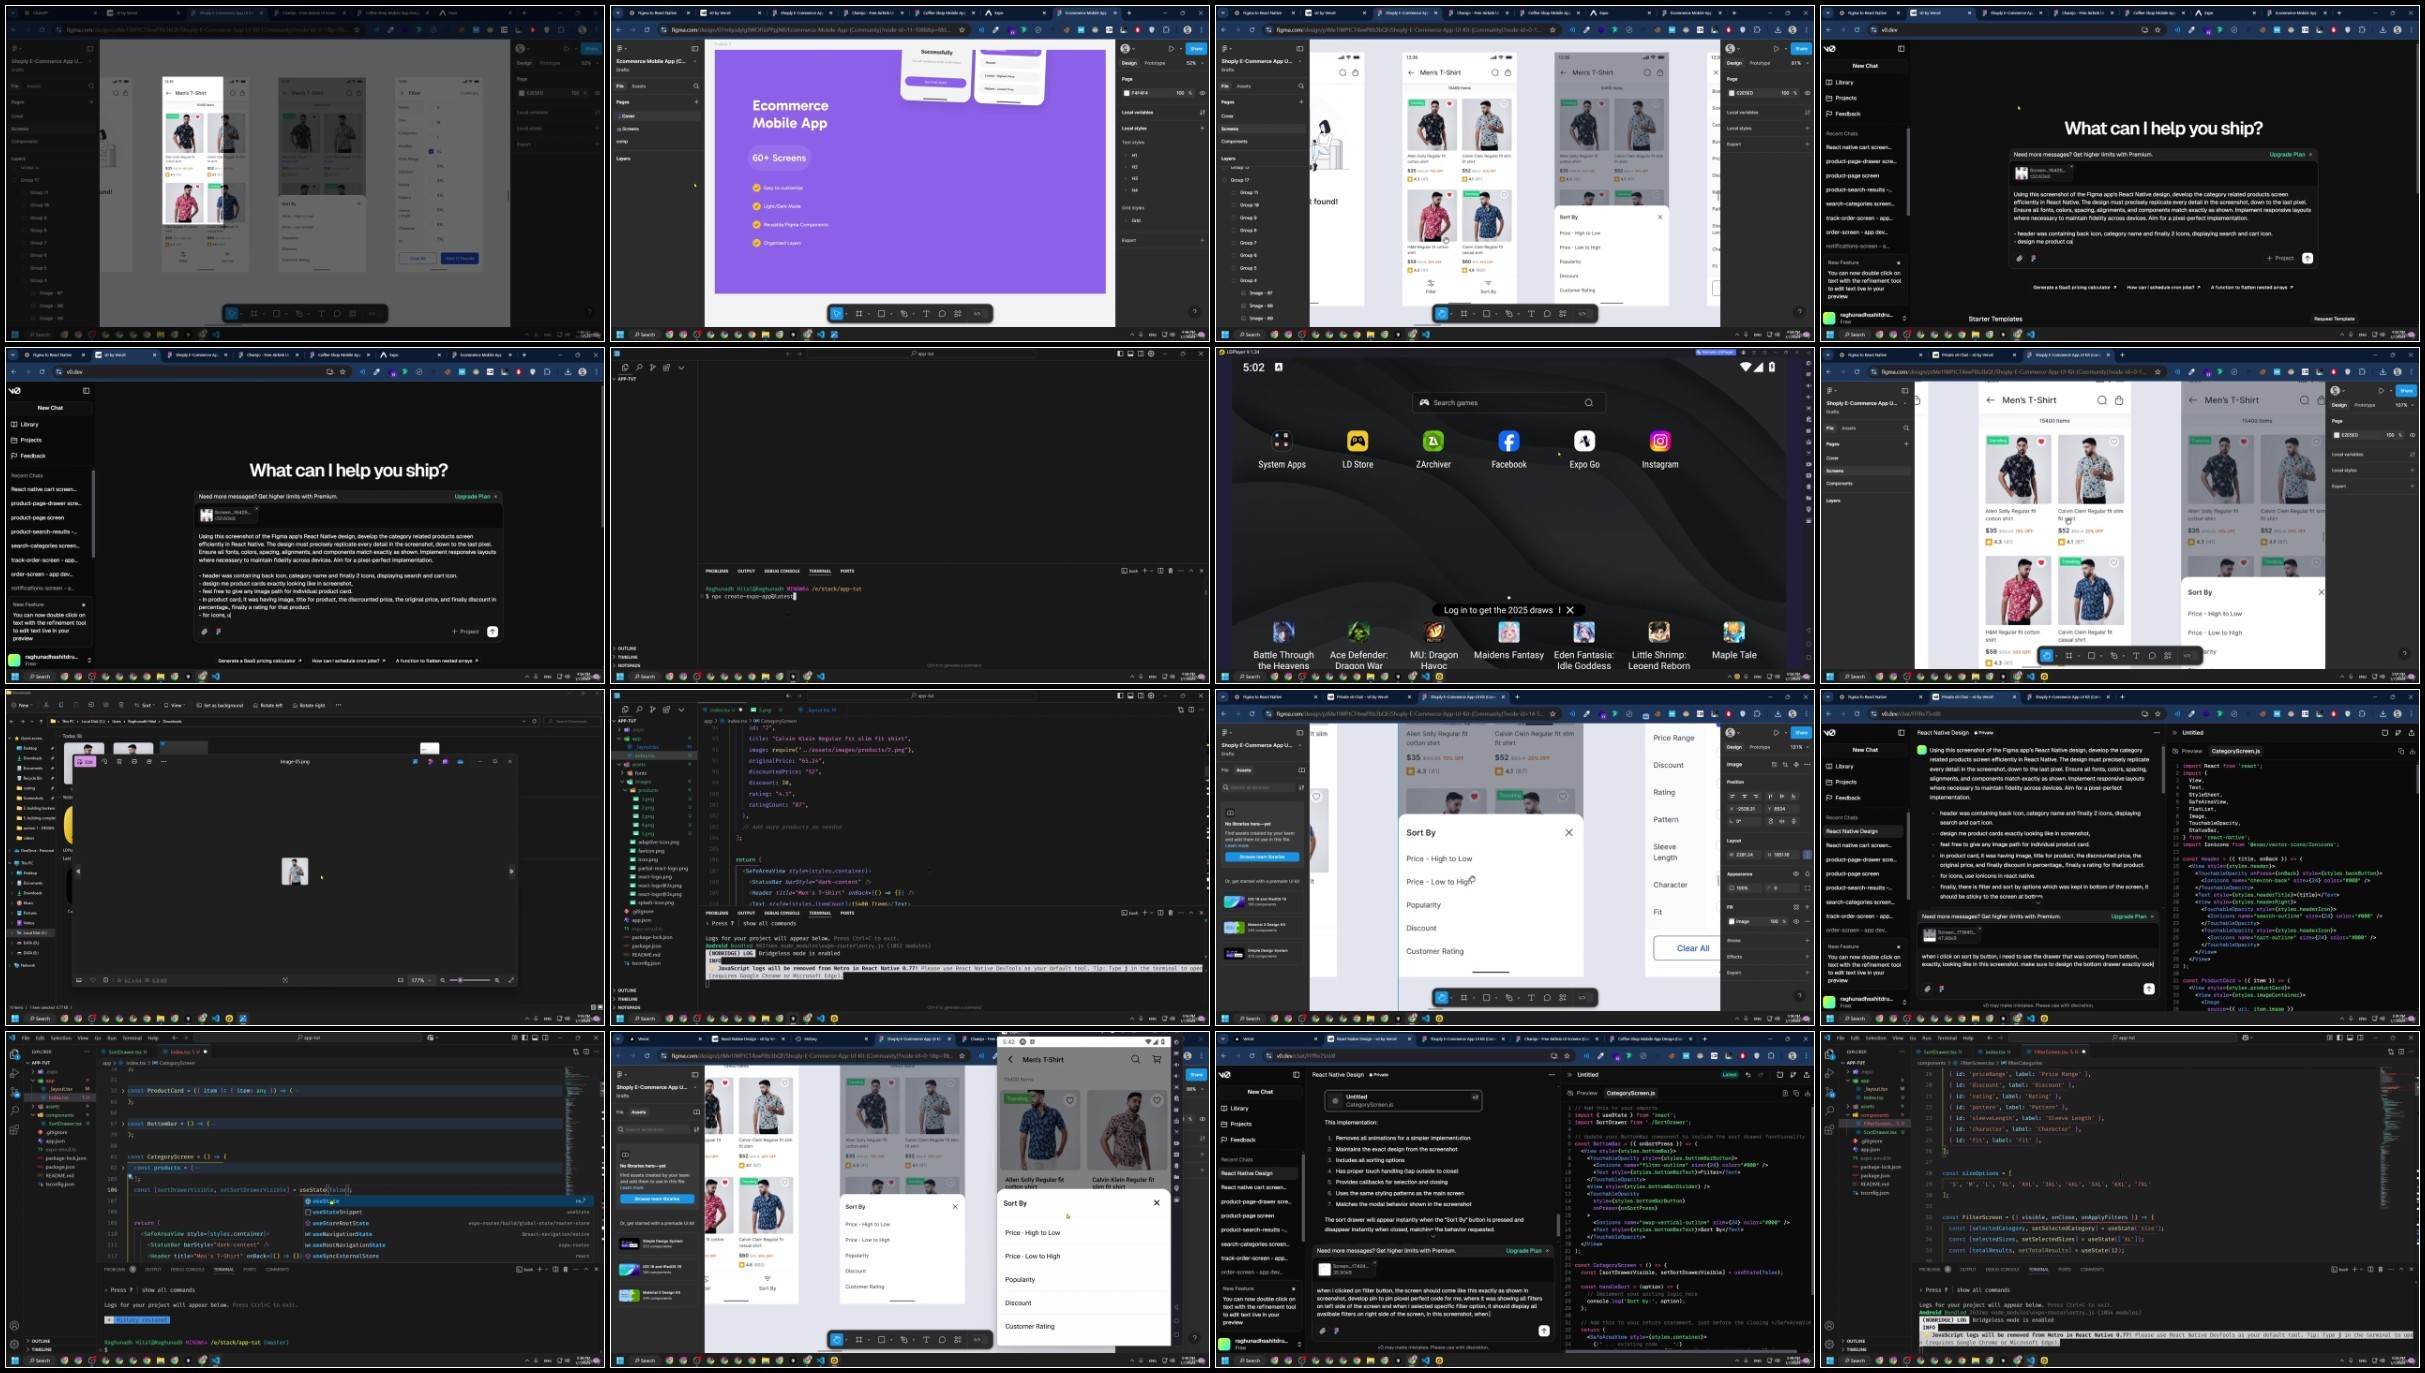The width and height of the screenshot is (2425, 1373).
Task: Click Search Downloads field in File Explorer
Action: [x=572, y=721]
